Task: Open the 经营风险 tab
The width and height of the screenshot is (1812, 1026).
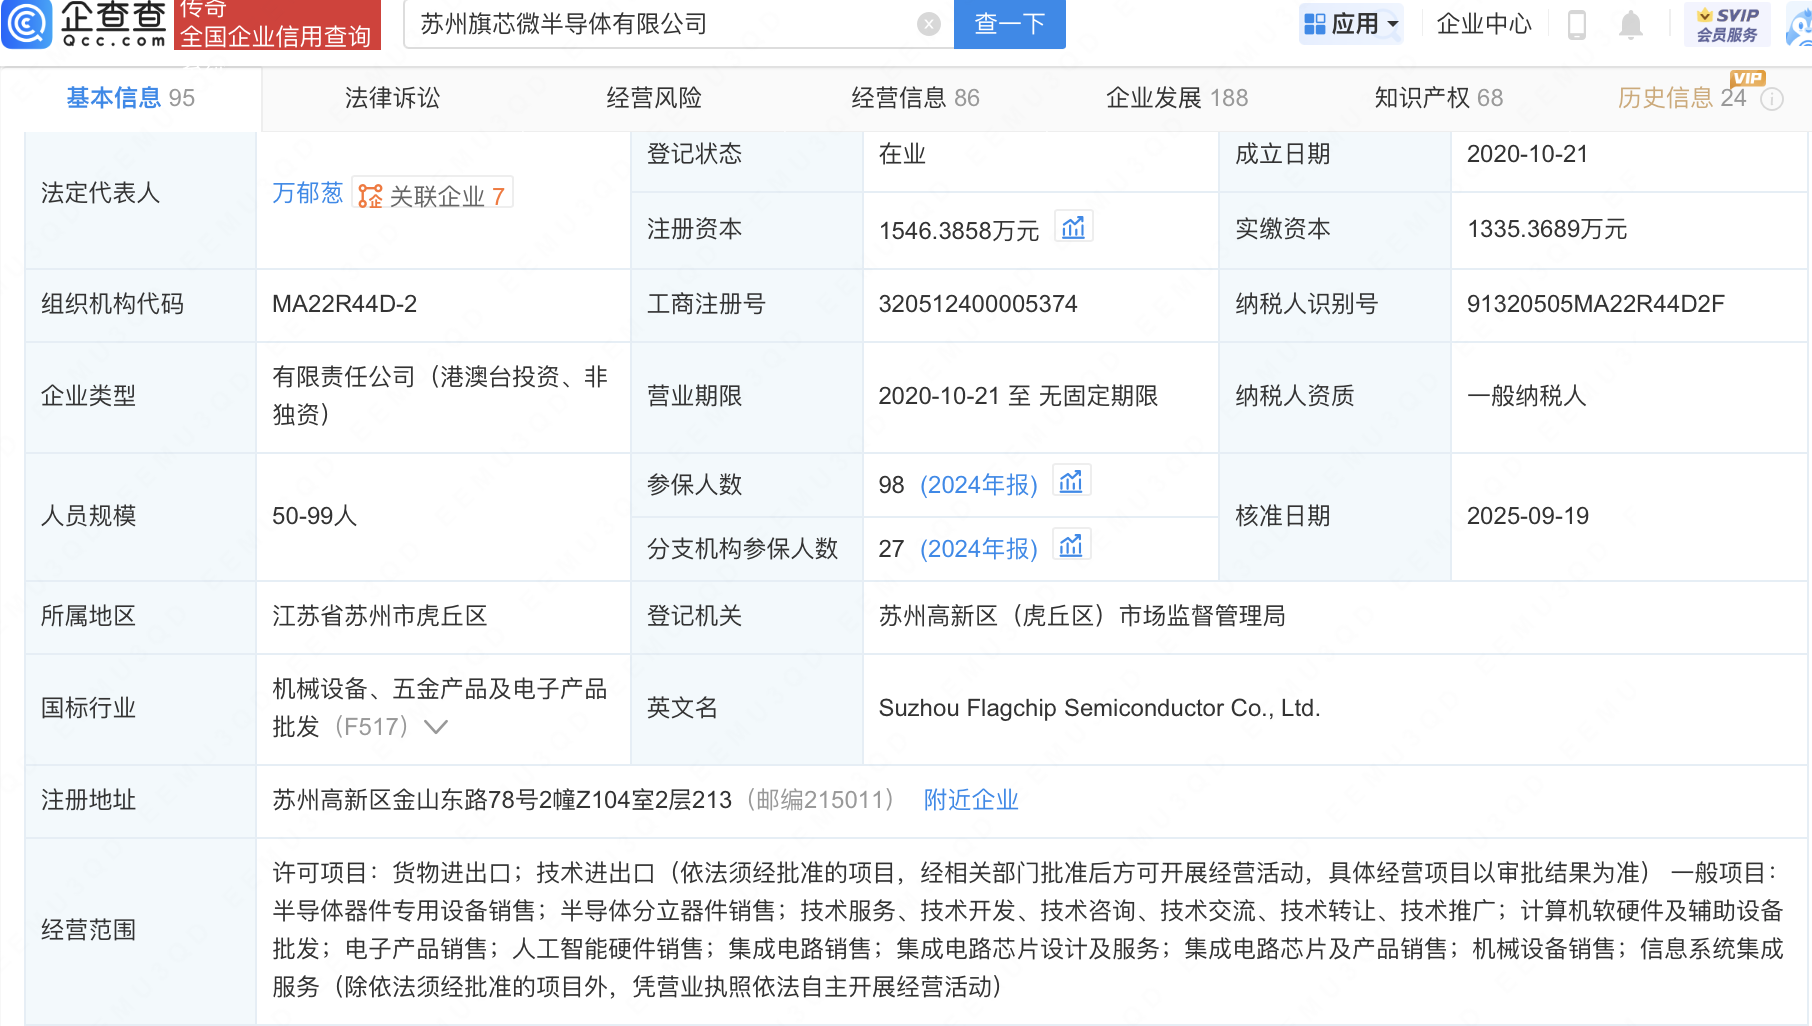Action: click(x=654, y=98)
